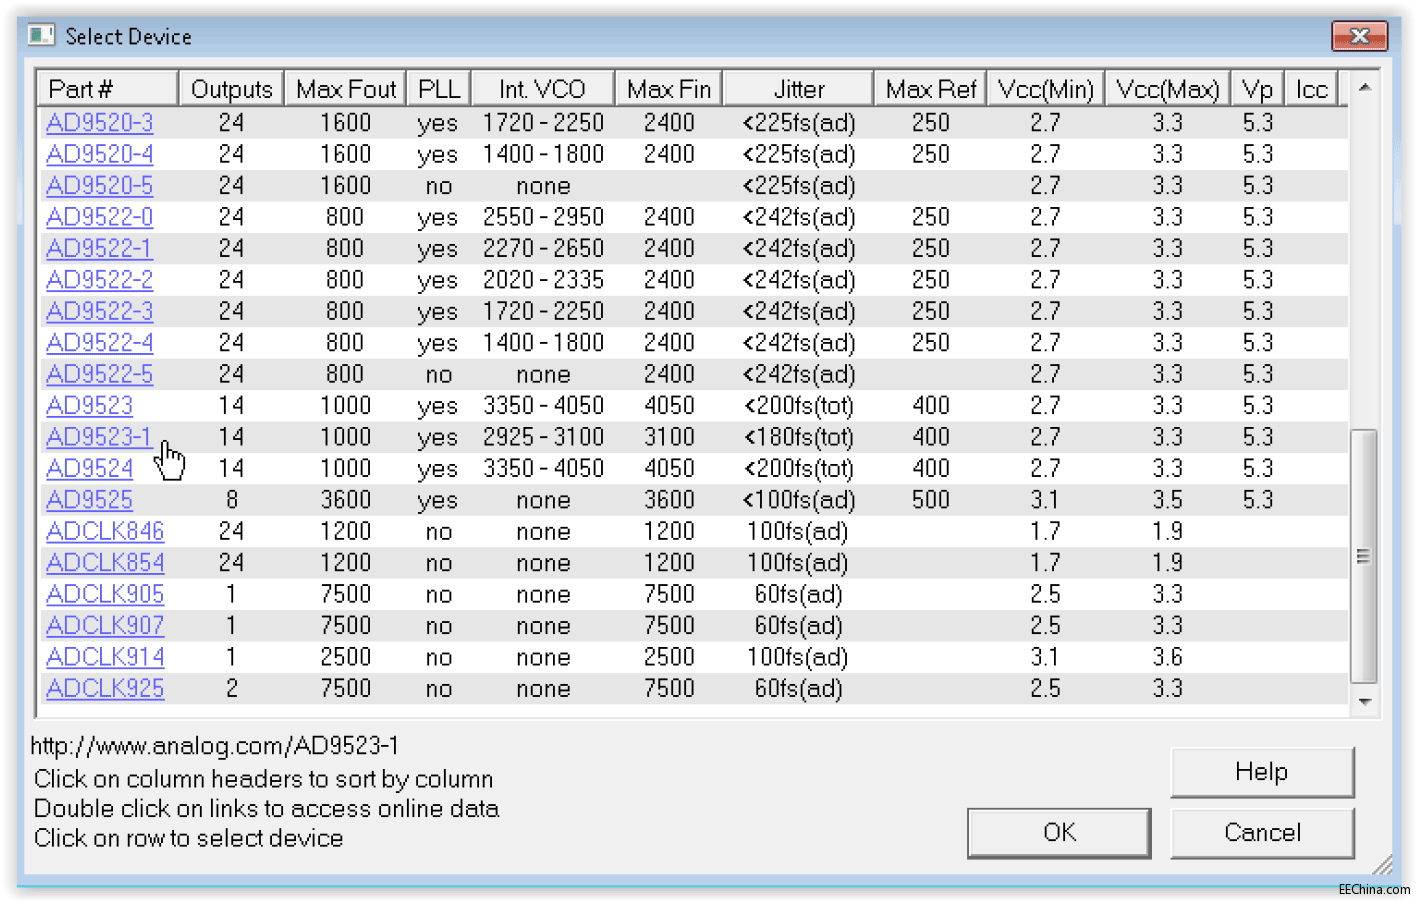
Task: Sort the list by Part # column
Action: coord(106,89)
